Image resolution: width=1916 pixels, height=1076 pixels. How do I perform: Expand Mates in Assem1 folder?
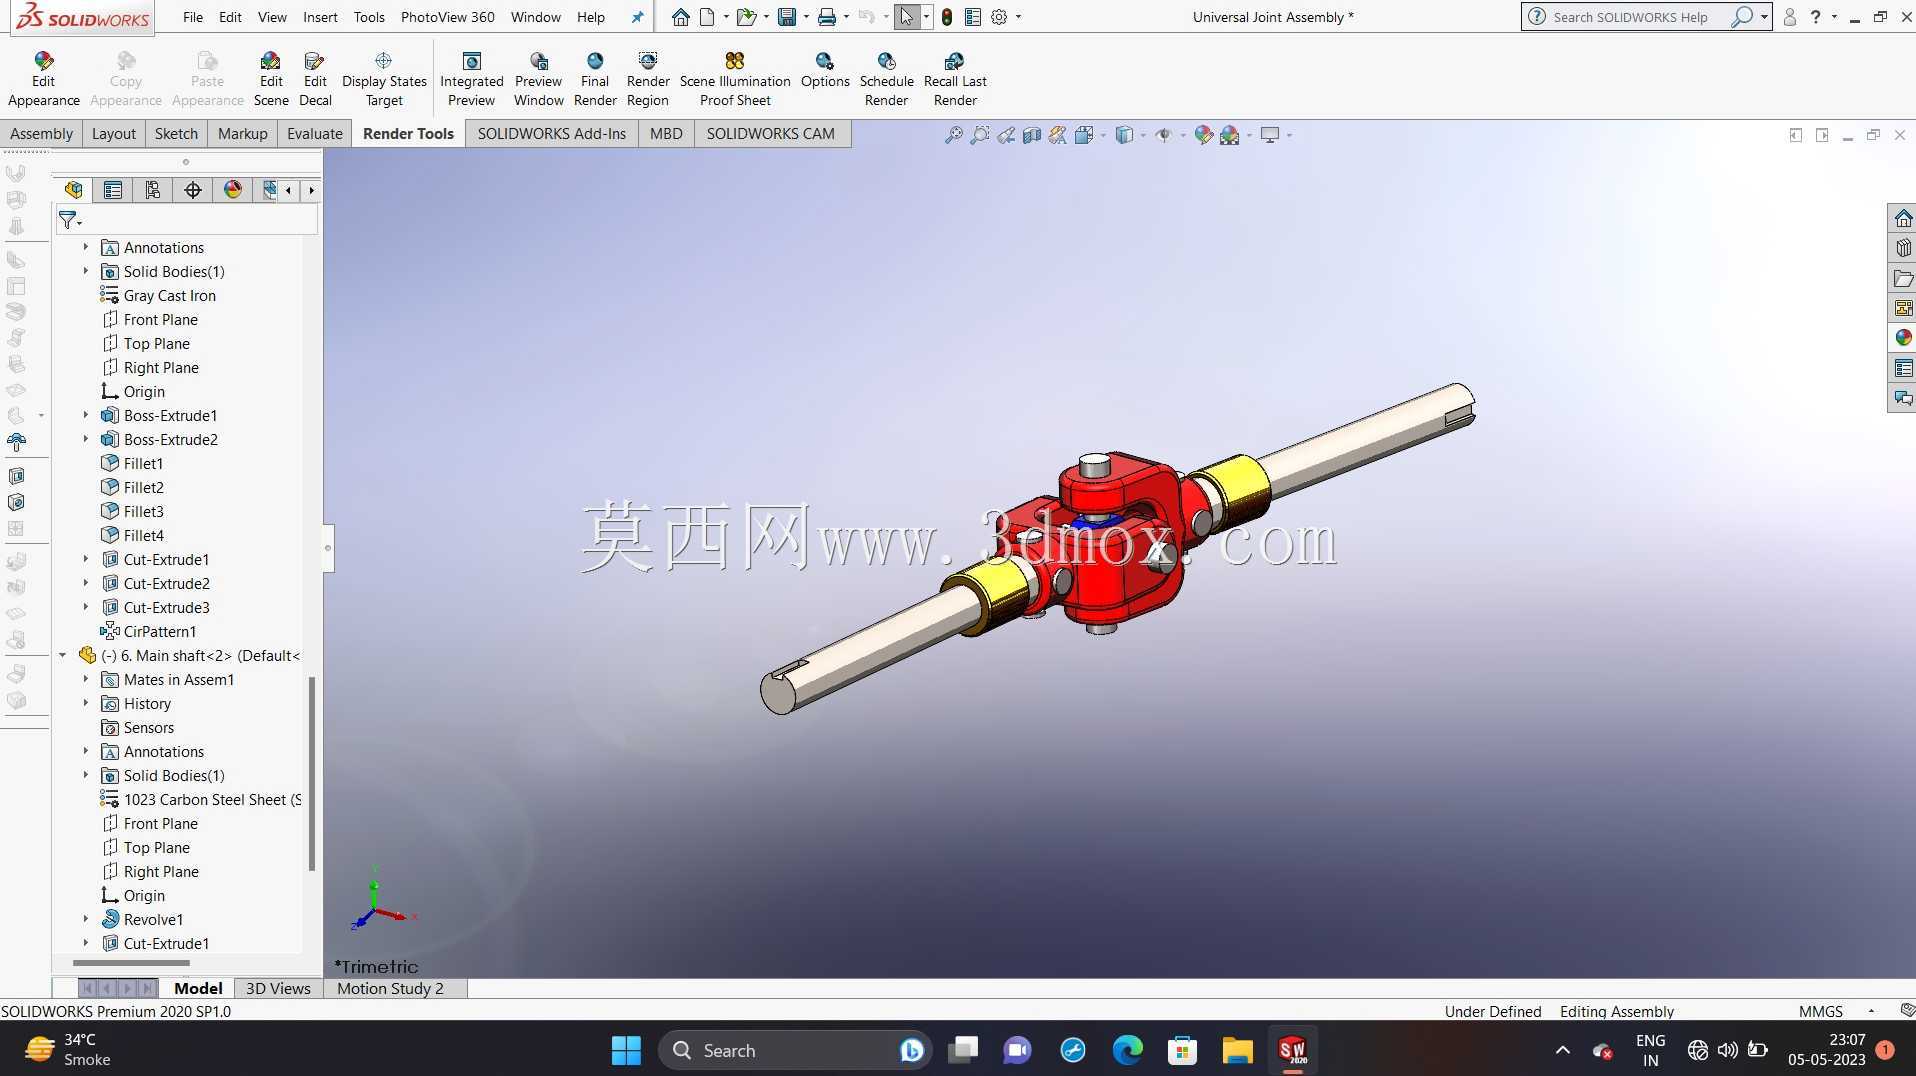pos(85,679)
